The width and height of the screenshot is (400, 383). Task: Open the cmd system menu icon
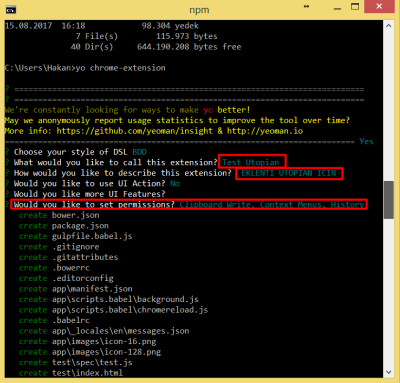(11, 10)
